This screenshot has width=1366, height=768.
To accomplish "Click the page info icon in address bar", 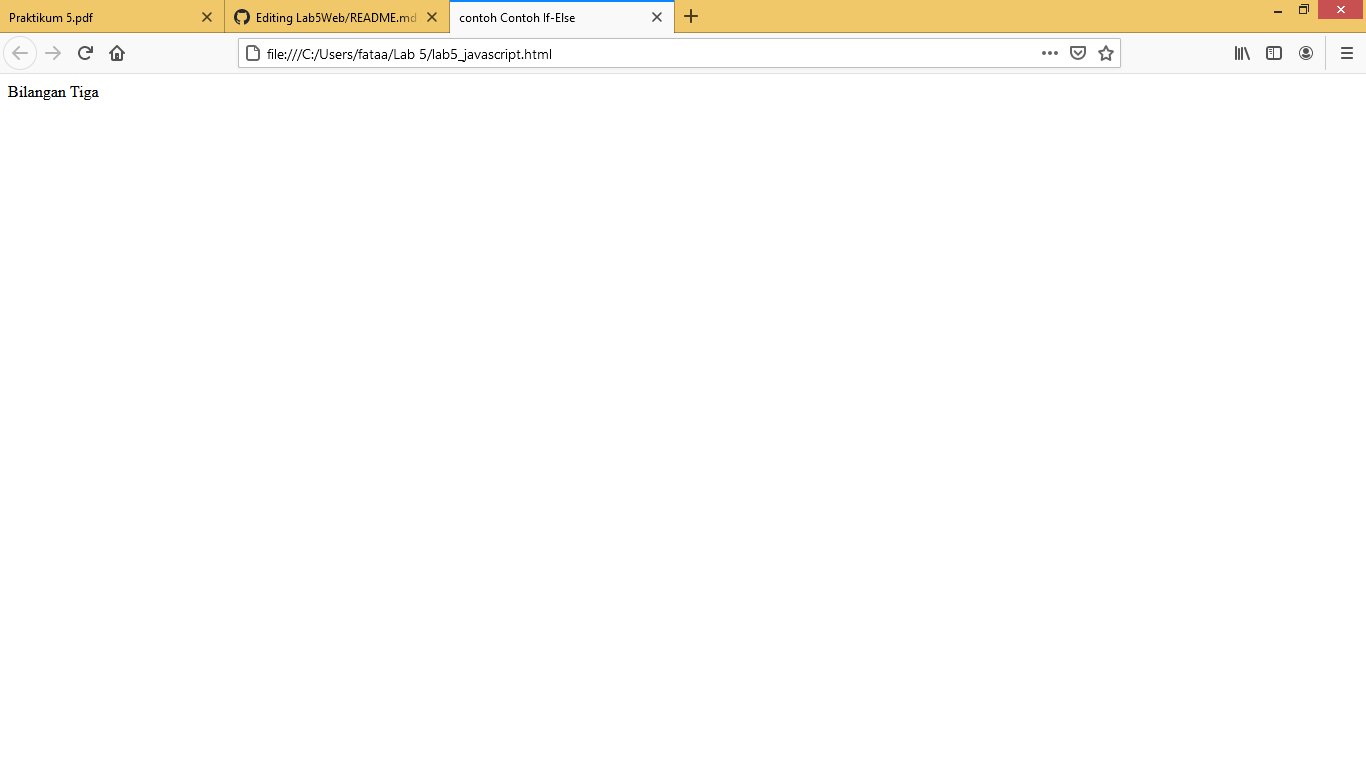I will coord(252,53).
